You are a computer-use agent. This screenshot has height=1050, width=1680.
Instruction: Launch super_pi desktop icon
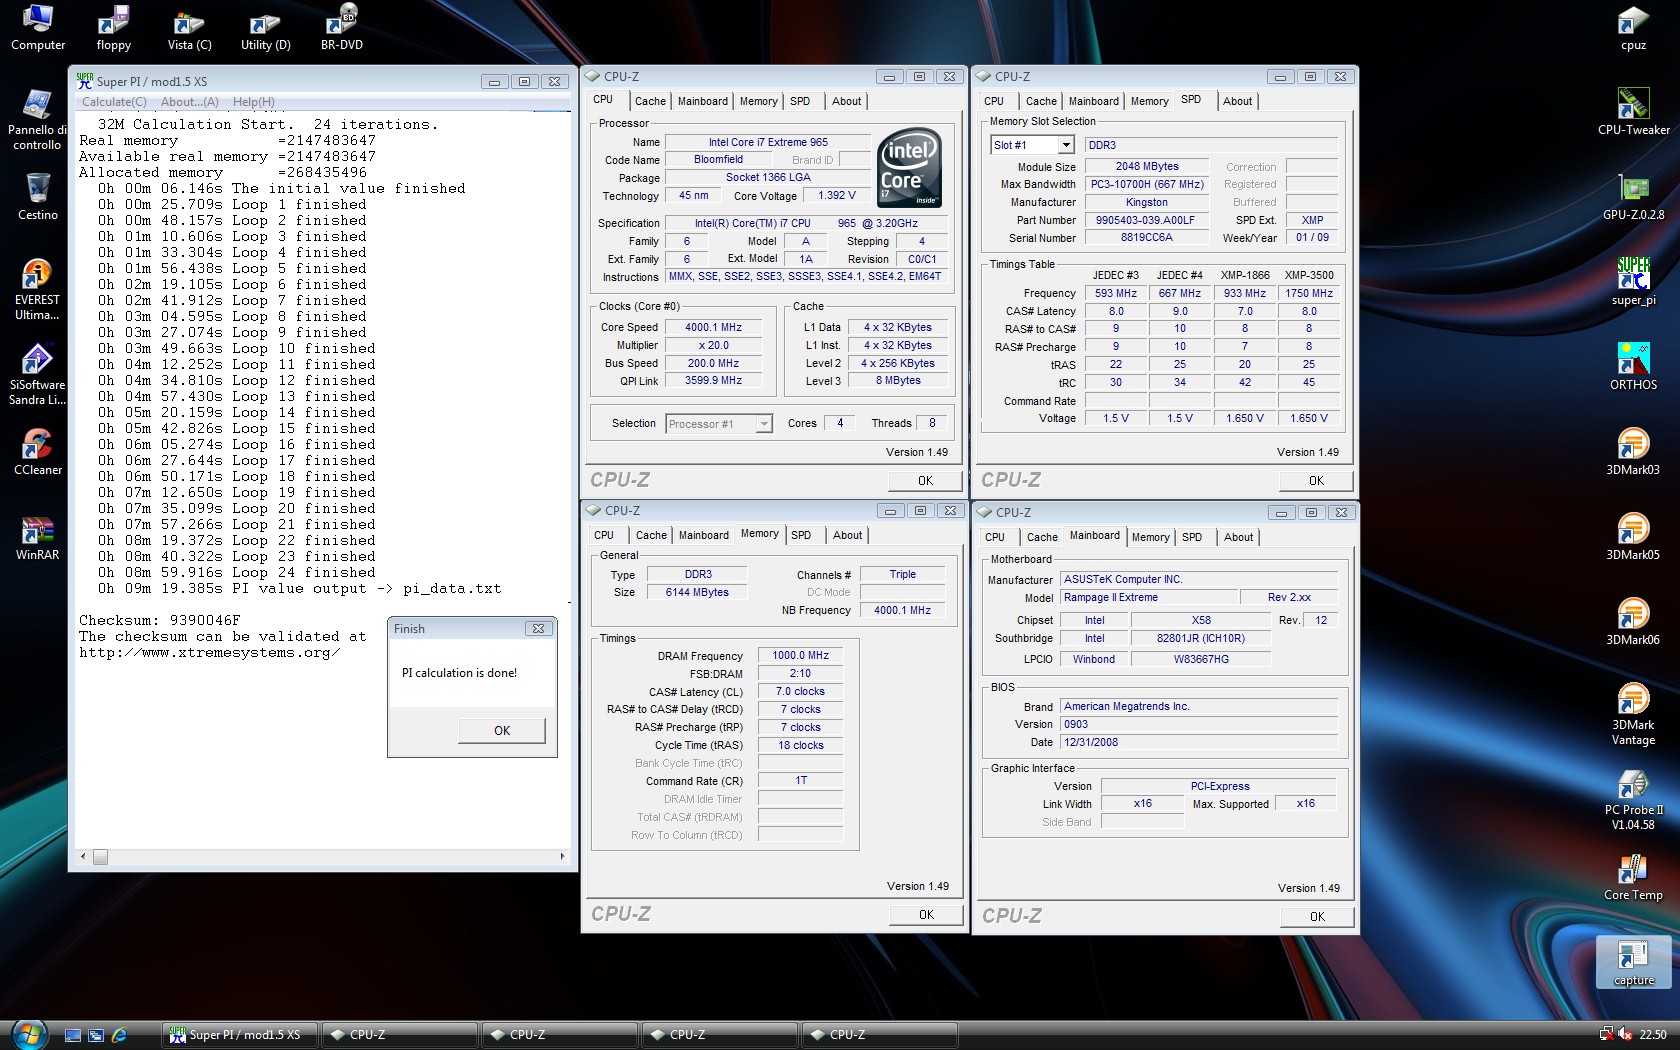tap(1633, 282)
